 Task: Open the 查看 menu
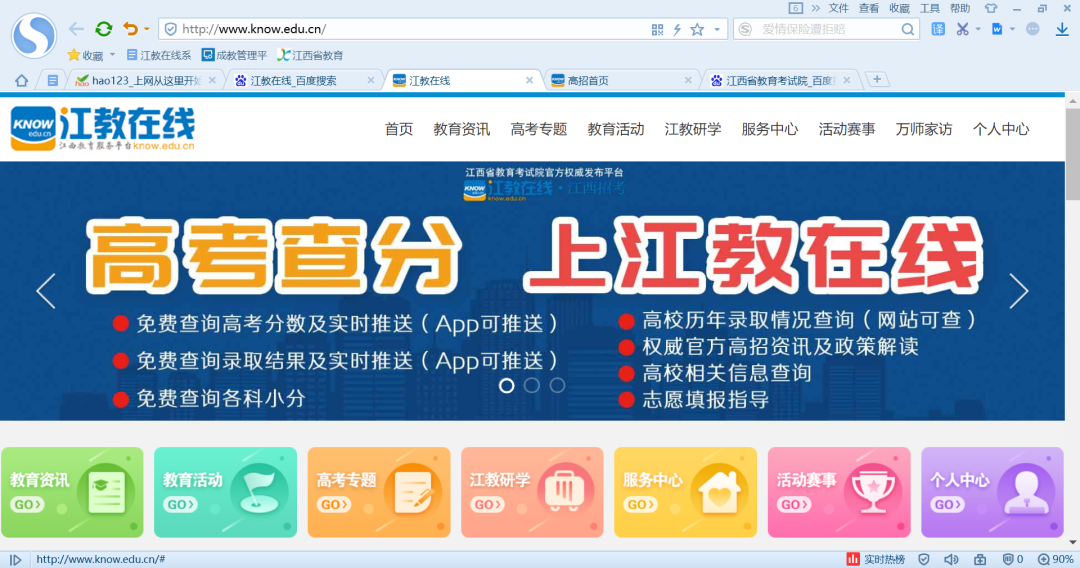(x=869, y=8)
